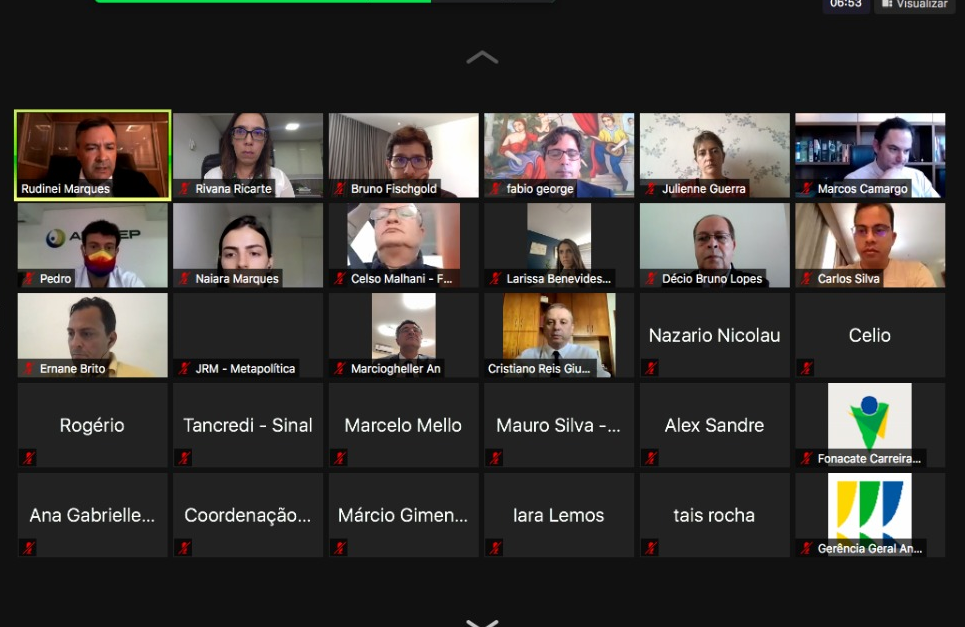965x627 pixels.
Task: Click the muted mic icon on Nazario Nicolau's tile
Action: tap(651, 368)
